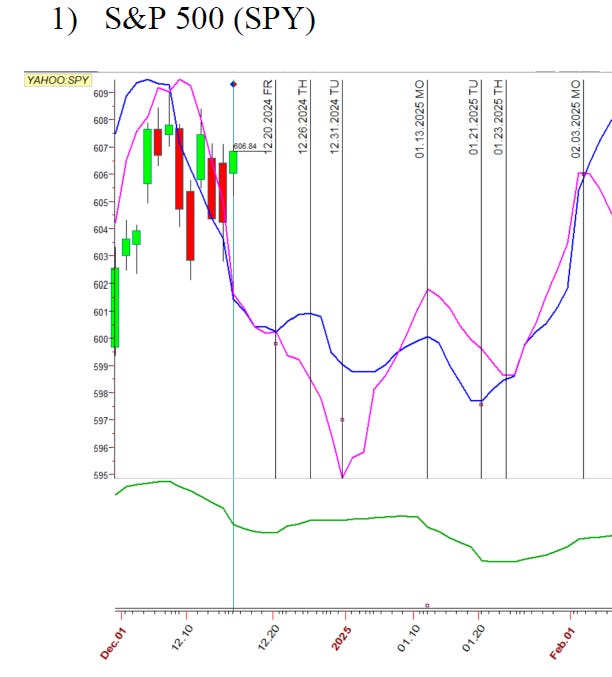The height and width of the screenshot is (677, 612).
Task: Click the 604 price axis label
Action: (x=100, y=230)
